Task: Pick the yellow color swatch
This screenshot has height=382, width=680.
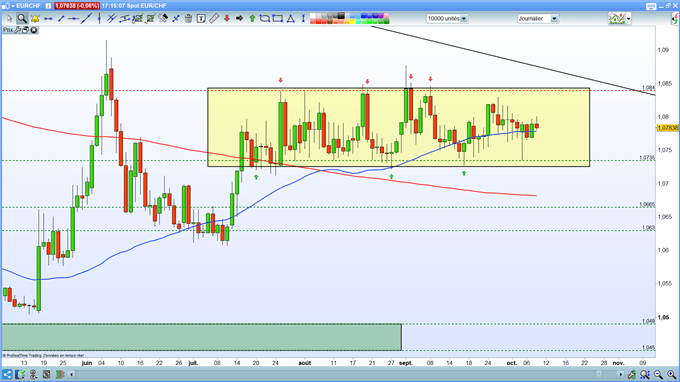Action: coord(352,22)
